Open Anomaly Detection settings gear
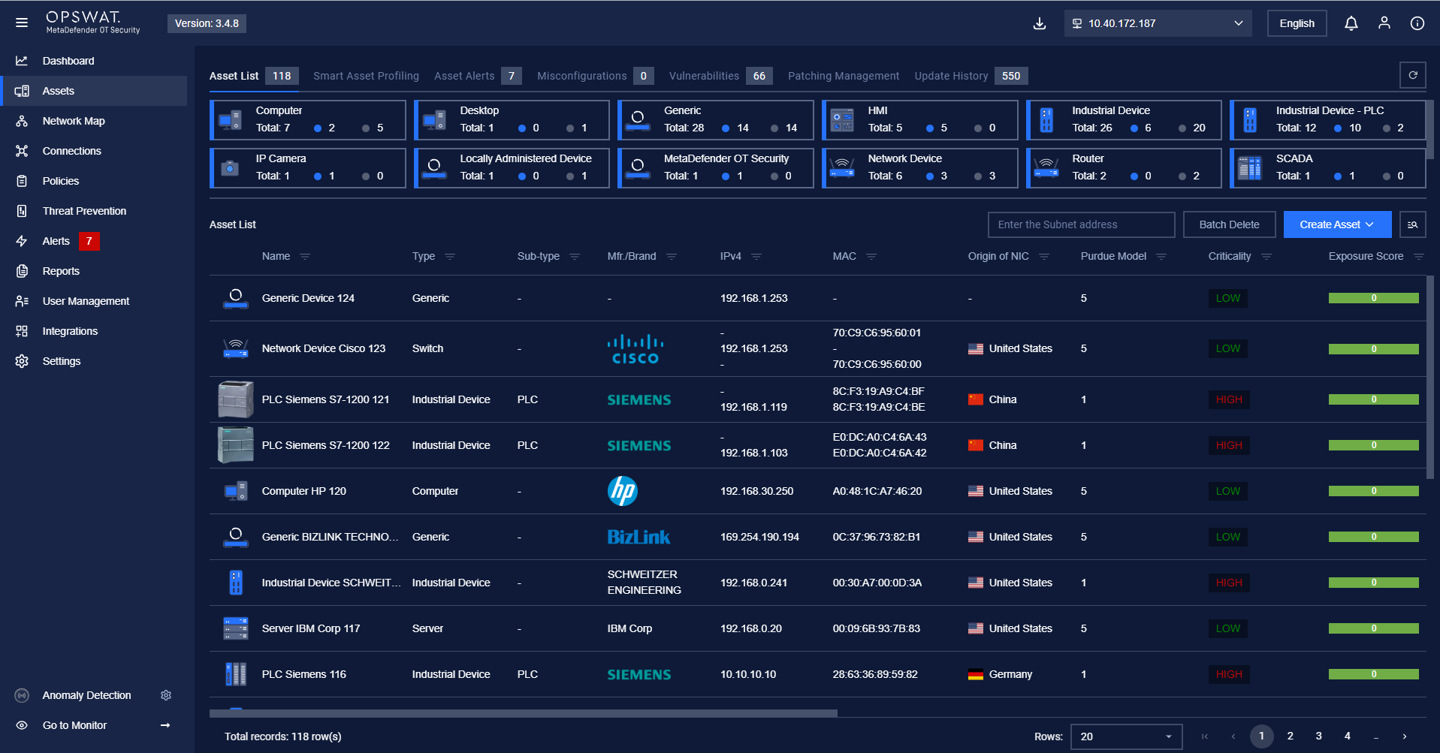The width and height of the screenshot is (1440, 753). [x=166, y=695]
